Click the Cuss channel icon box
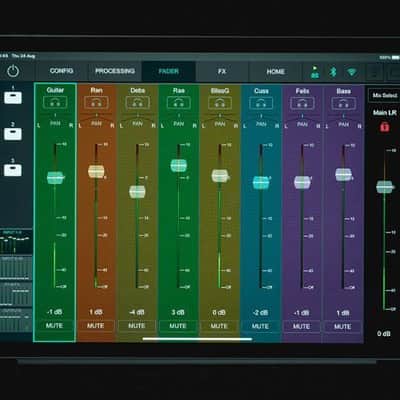This screenshot has height=400, width=400. (261, 103)
